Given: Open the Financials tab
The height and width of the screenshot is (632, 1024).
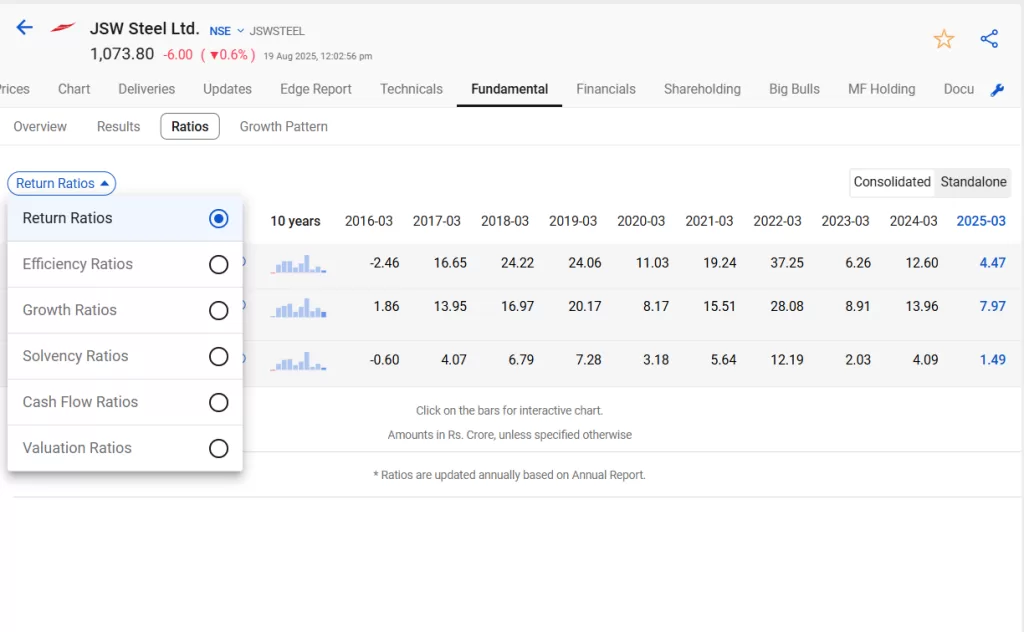Looking at the screenshot, I should 605,89.
